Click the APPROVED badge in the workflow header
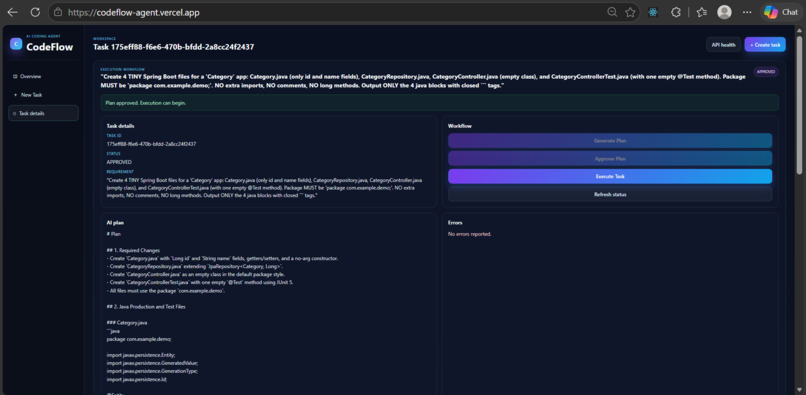 coord(765,72)
